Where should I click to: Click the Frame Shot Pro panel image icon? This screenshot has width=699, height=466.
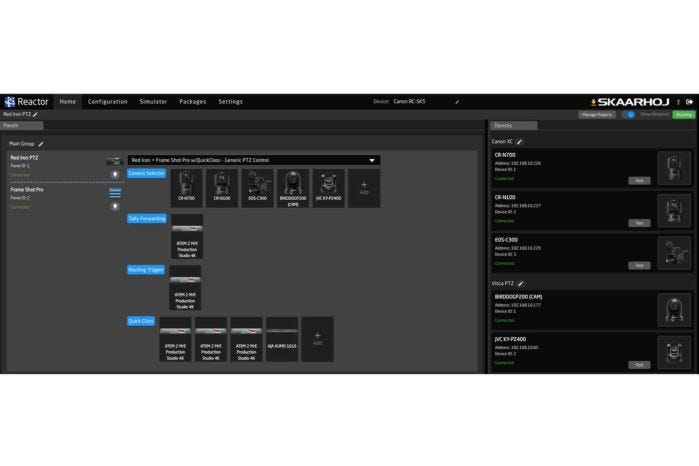coord(115,193)
